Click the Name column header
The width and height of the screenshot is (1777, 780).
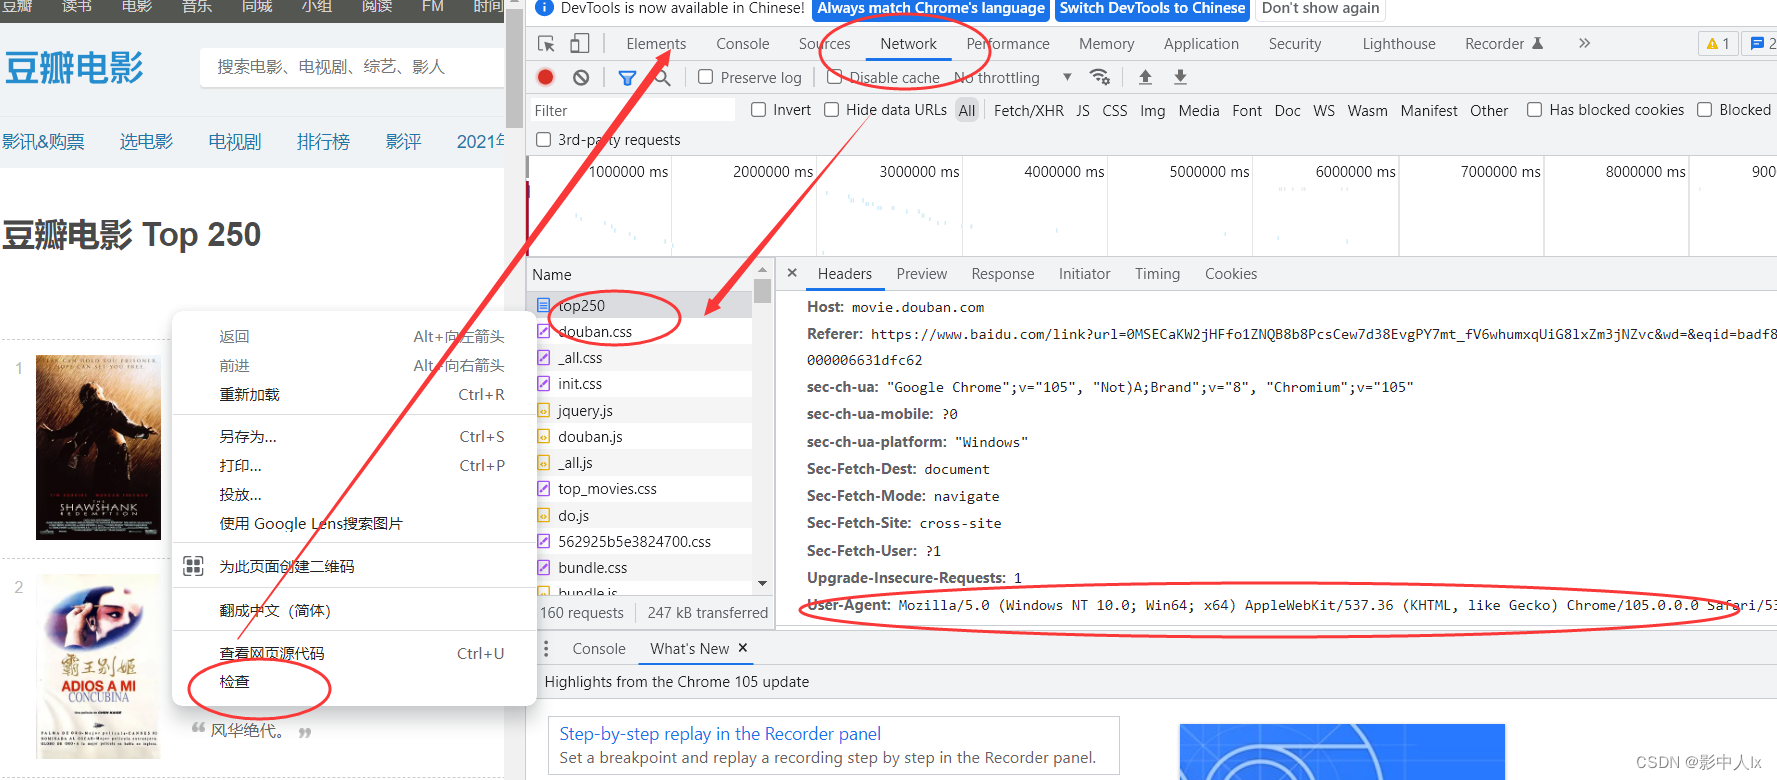[x=552, y=275]
